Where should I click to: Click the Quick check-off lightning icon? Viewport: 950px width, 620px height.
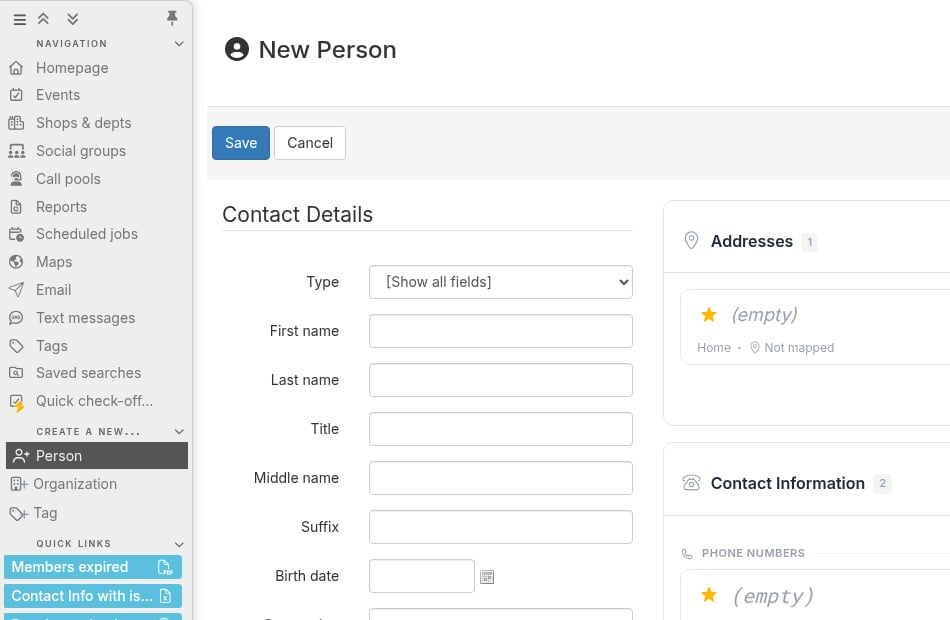tap(17, 402)
